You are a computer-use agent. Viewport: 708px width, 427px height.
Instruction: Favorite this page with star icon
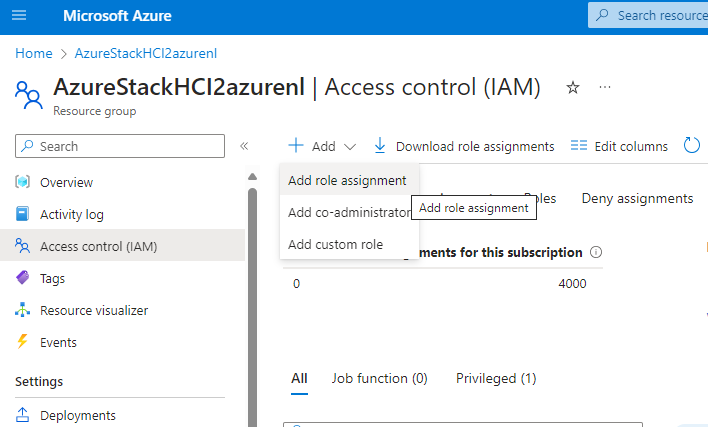tap(573, 88)
